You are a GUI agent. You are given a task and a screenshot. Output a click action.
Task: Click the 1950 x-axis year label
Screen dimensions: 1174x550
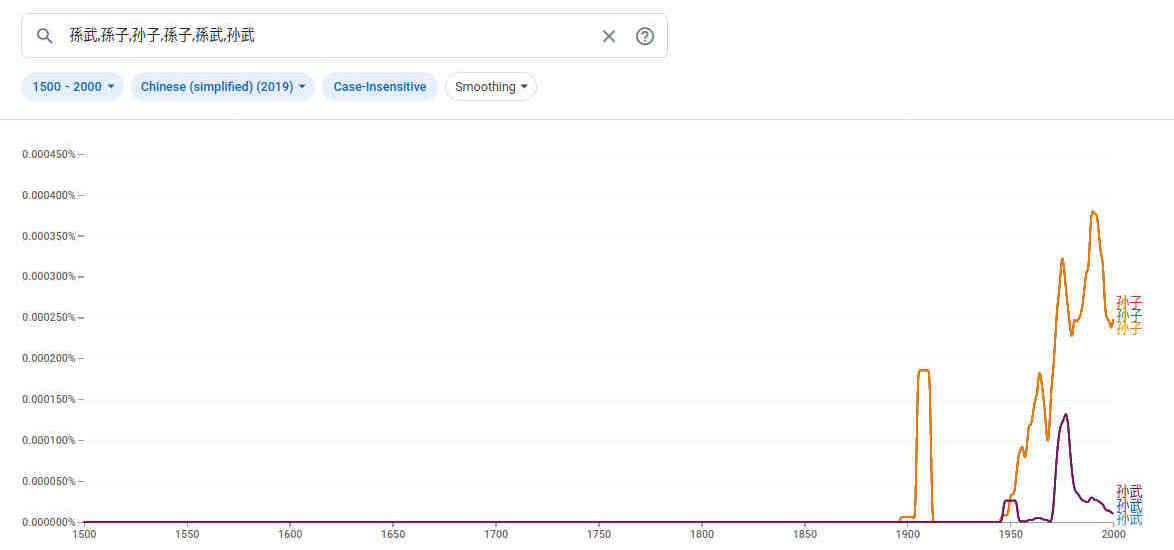click(1010, 535)
